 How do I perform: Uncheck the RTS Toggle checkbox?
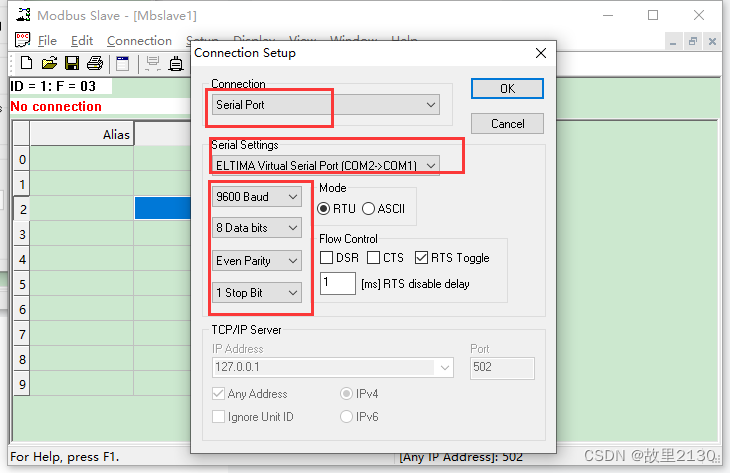point(421,257)
